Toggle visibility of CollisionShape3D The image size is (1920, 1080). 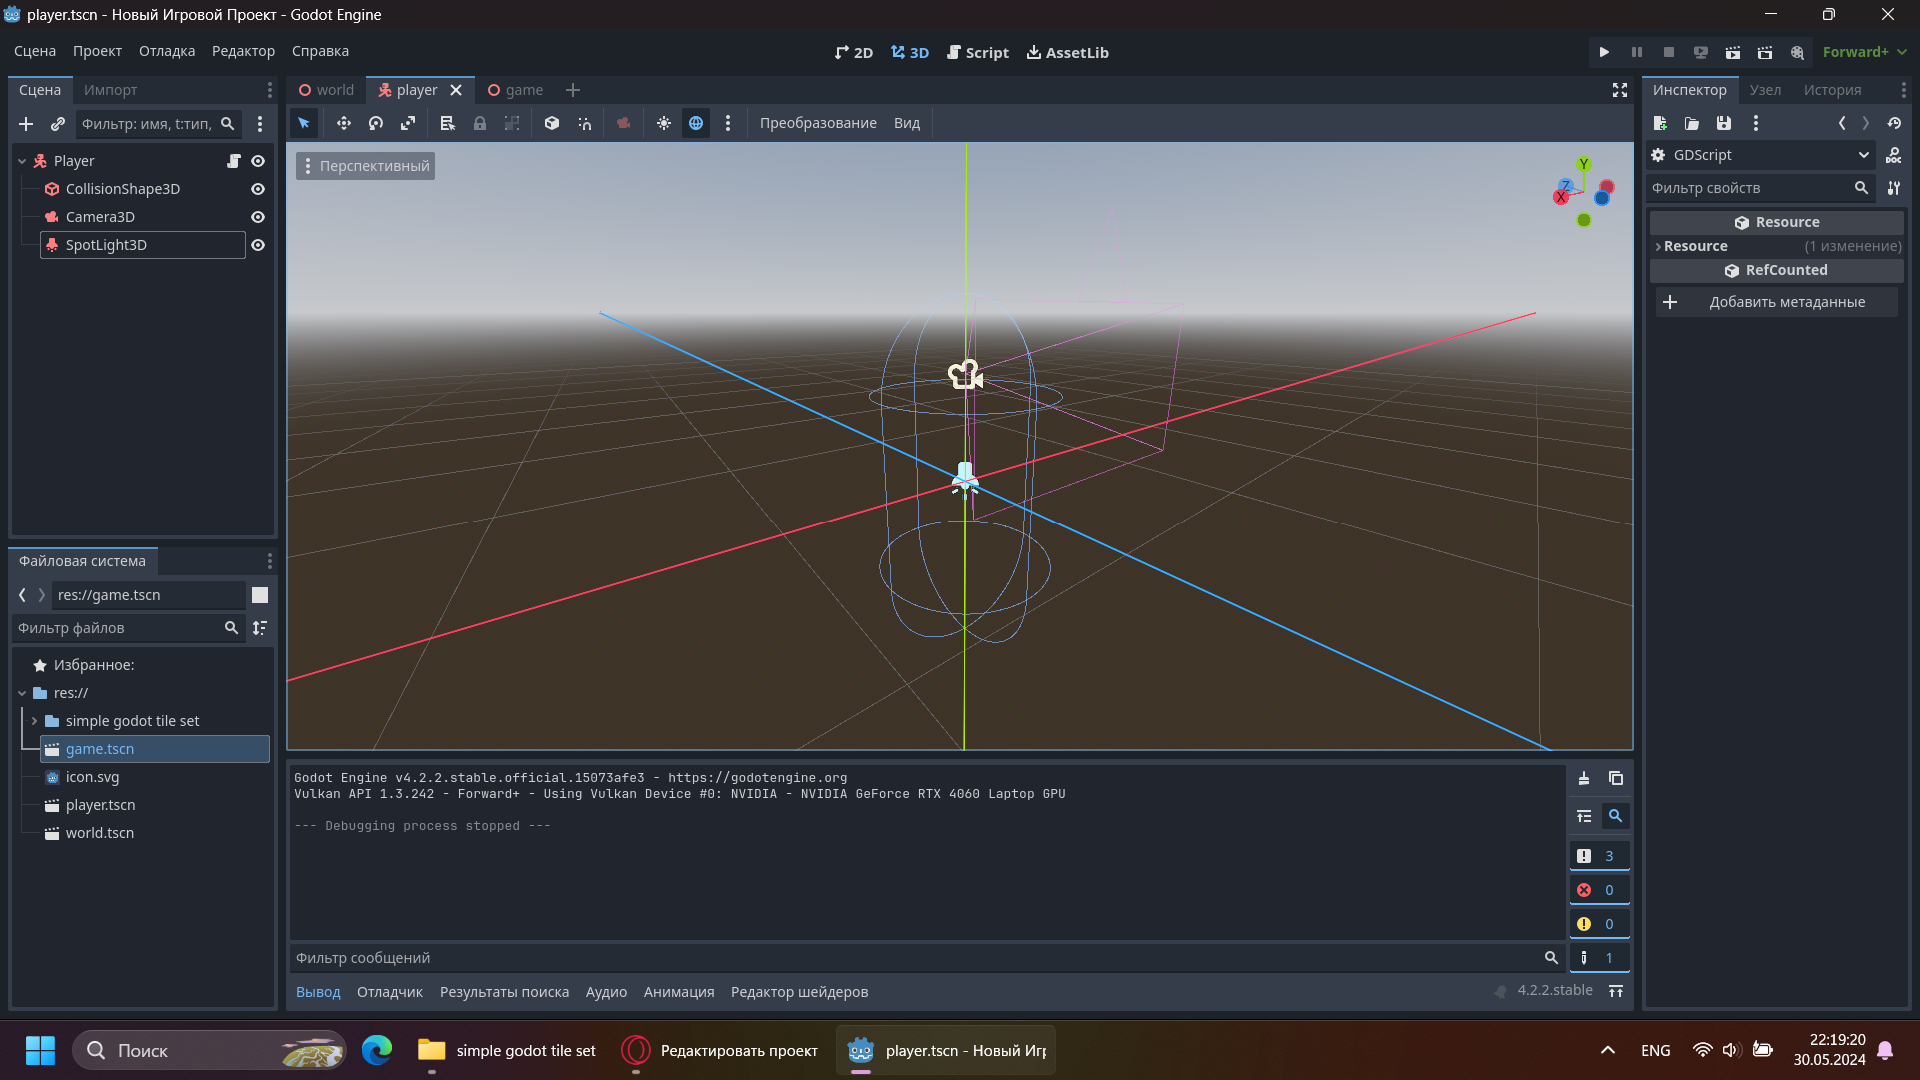(x=257, y=188)
